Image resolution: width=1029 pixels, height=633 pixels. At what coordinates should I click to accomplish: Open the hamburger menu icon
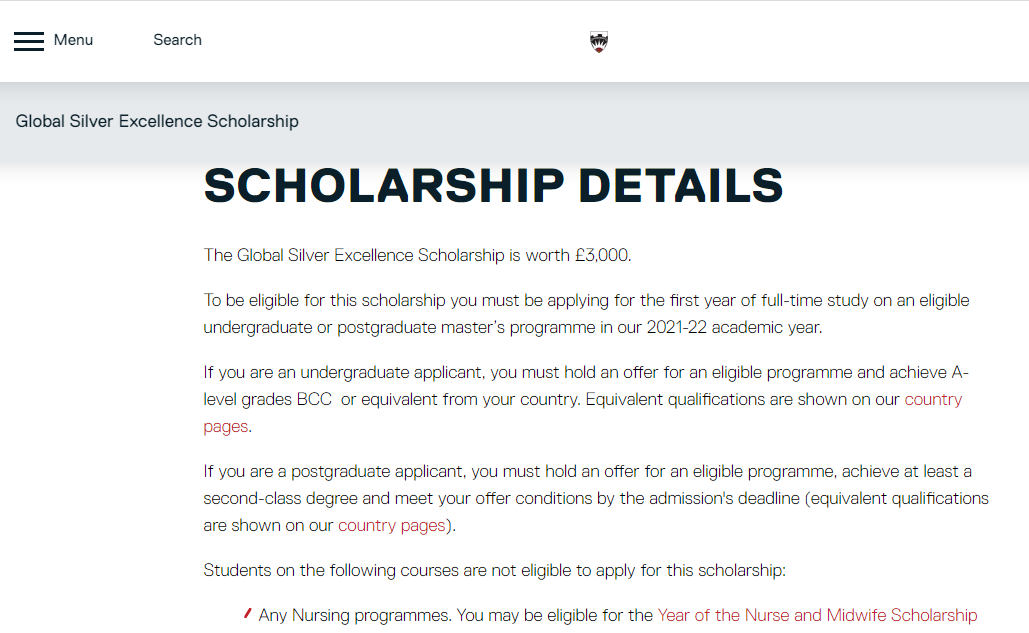[x=29, y=41]
